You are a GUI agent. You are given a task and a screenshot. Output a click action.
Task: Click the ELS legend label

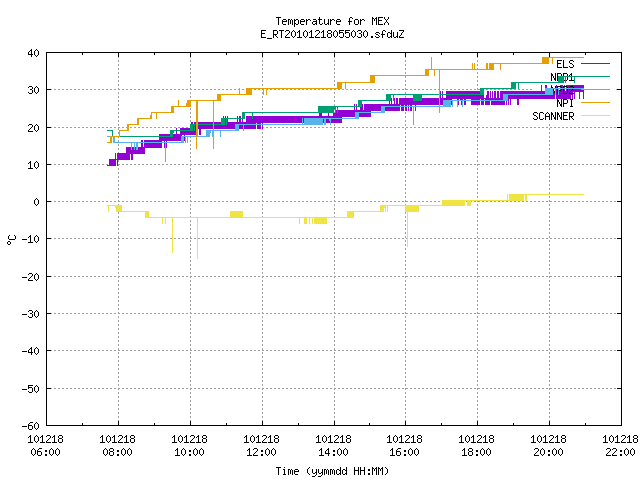click(x=565, y=64)
